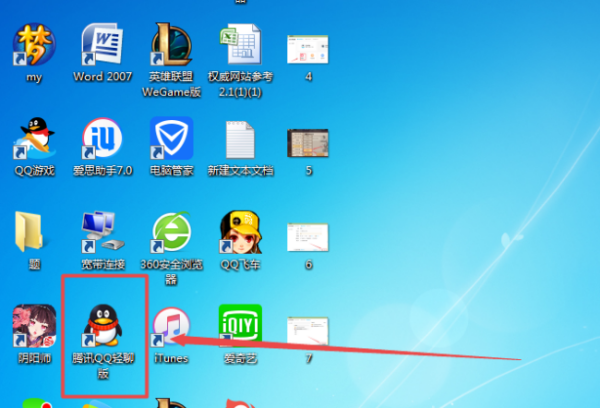
Task: Select the 权威网站参考 Excel file
Action: click(x=240, y=44)
